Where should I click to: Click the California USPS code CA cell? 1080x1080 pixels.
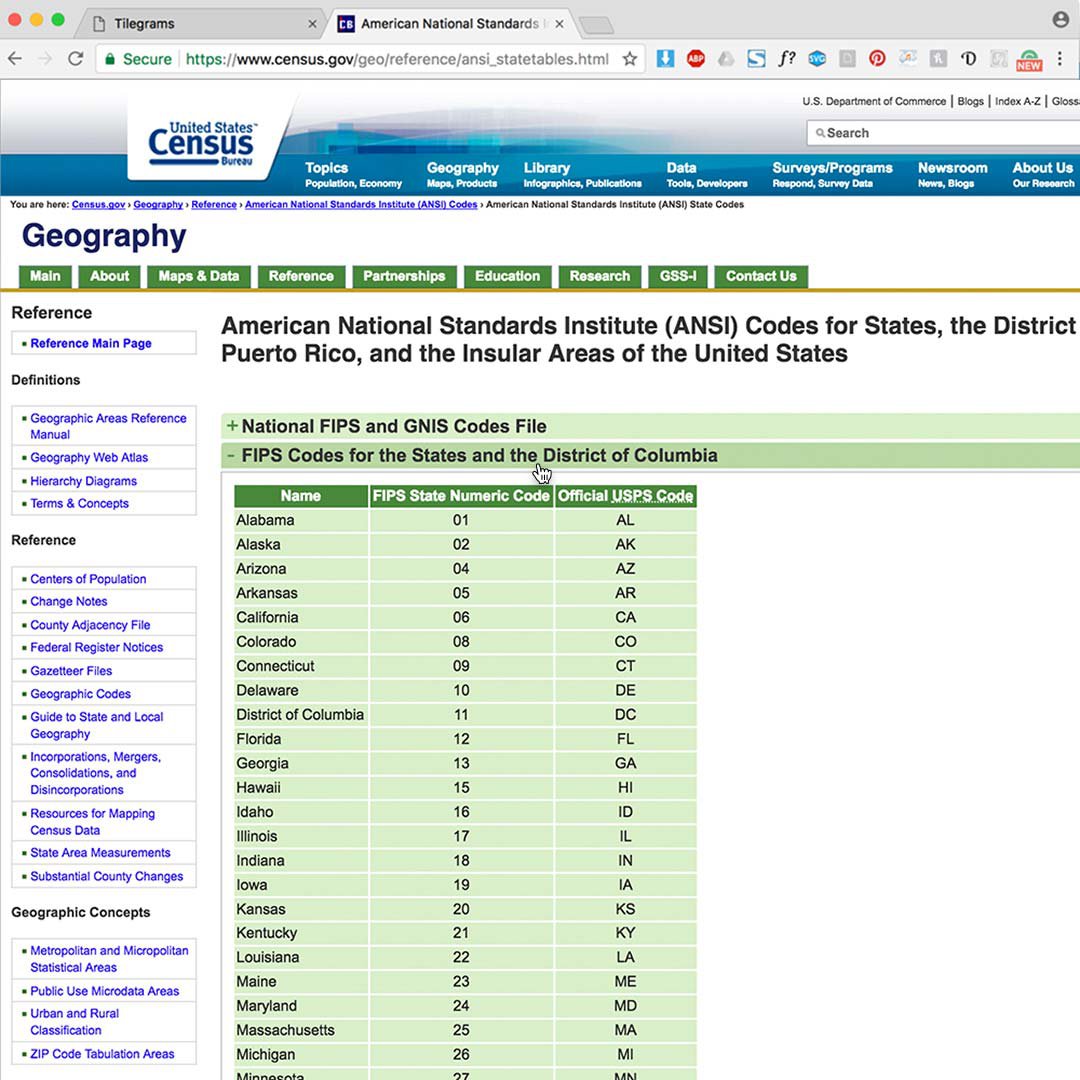pyautogui.click(x=625, y=618)
